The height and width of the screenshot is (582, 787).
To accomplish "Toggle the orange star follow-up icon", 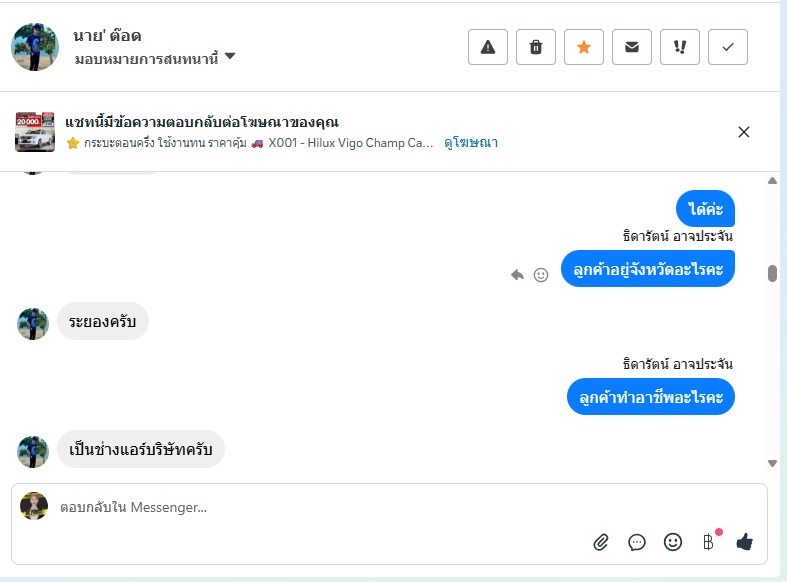I will click(584, 47).
